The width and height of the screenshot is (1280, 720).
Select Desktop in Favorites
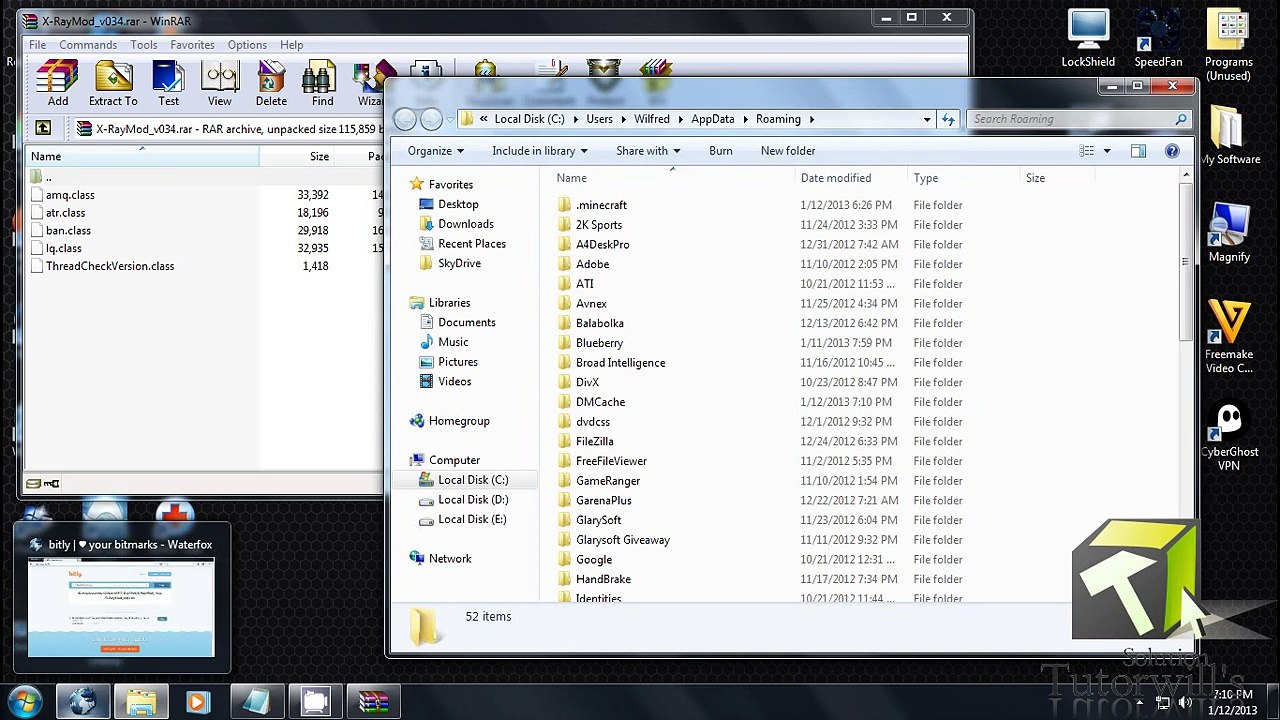[x=458, y=204]
